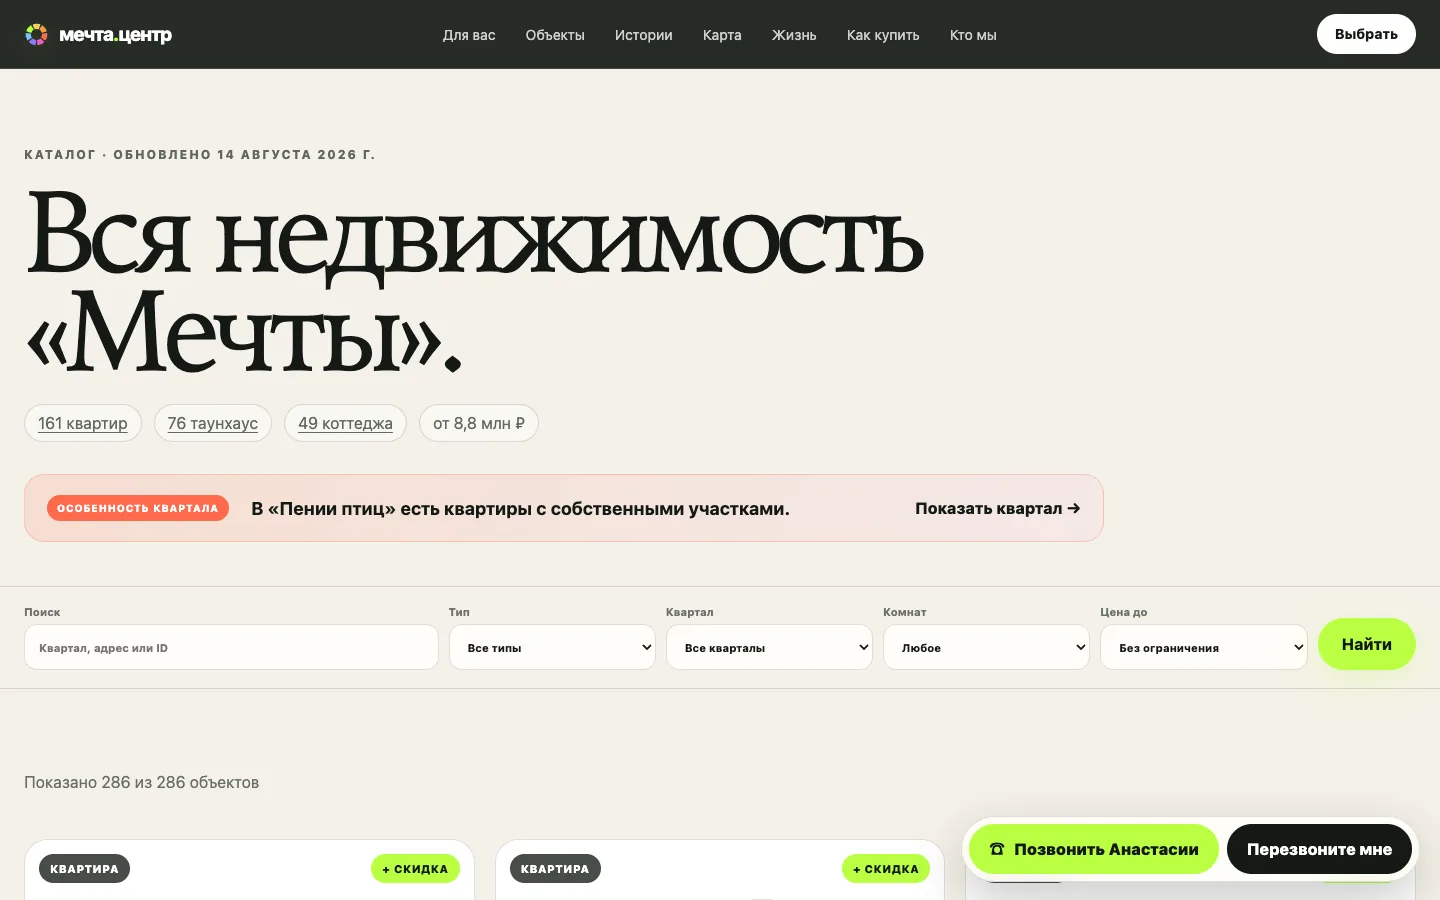The height and width of the screenshot is (900, 1440).
Task: Click Квартира tag on second card
Action: pos(555,869)
